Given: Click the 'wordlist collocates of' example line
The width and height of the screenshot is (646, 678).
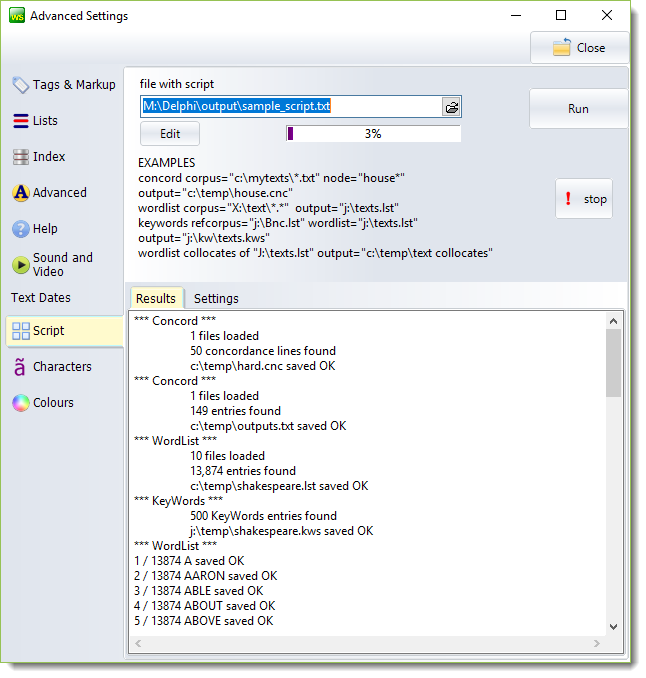Looking at the screenshot, I should pyautogui.click(x=315, y=253).
